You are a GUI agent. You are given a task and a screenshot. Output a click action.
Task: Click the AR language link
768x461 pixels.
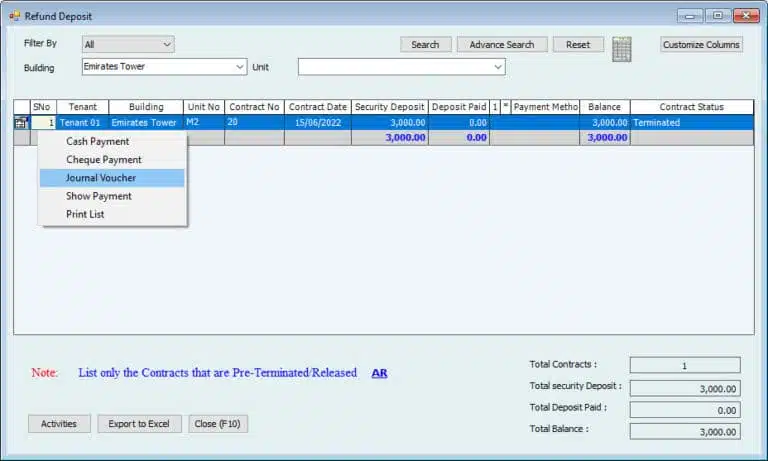coord(379,373)
